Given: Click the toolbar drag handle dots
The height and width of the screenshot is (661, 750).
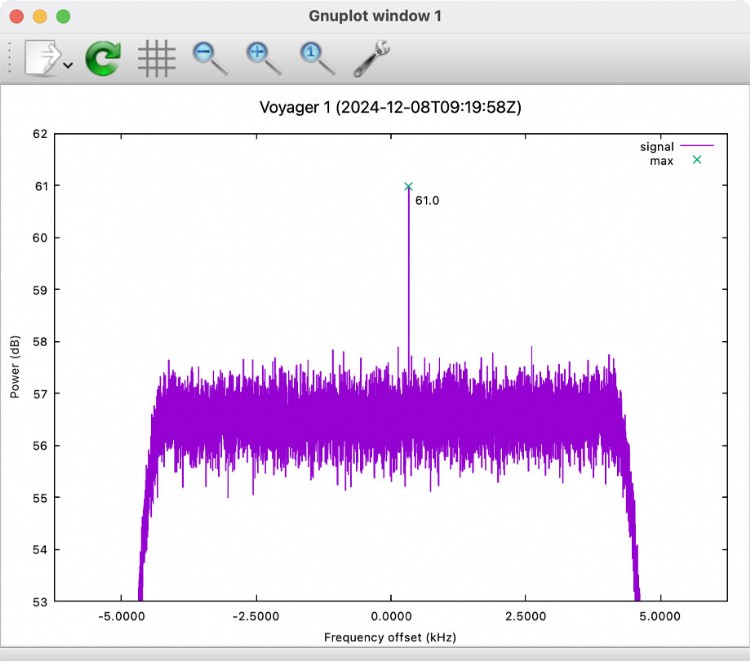Looking at the screenshot, I should pos(10,58).
